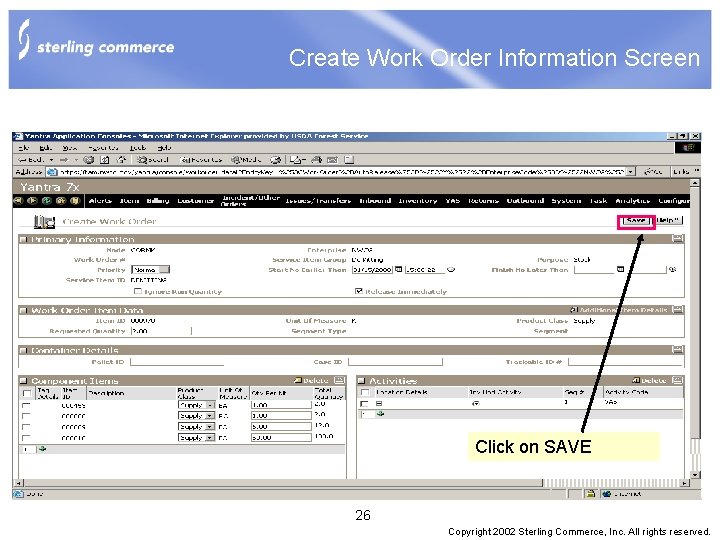Click the Discuss toolbar icon
The image size is (720, 540).
click(x=349, y=160)
